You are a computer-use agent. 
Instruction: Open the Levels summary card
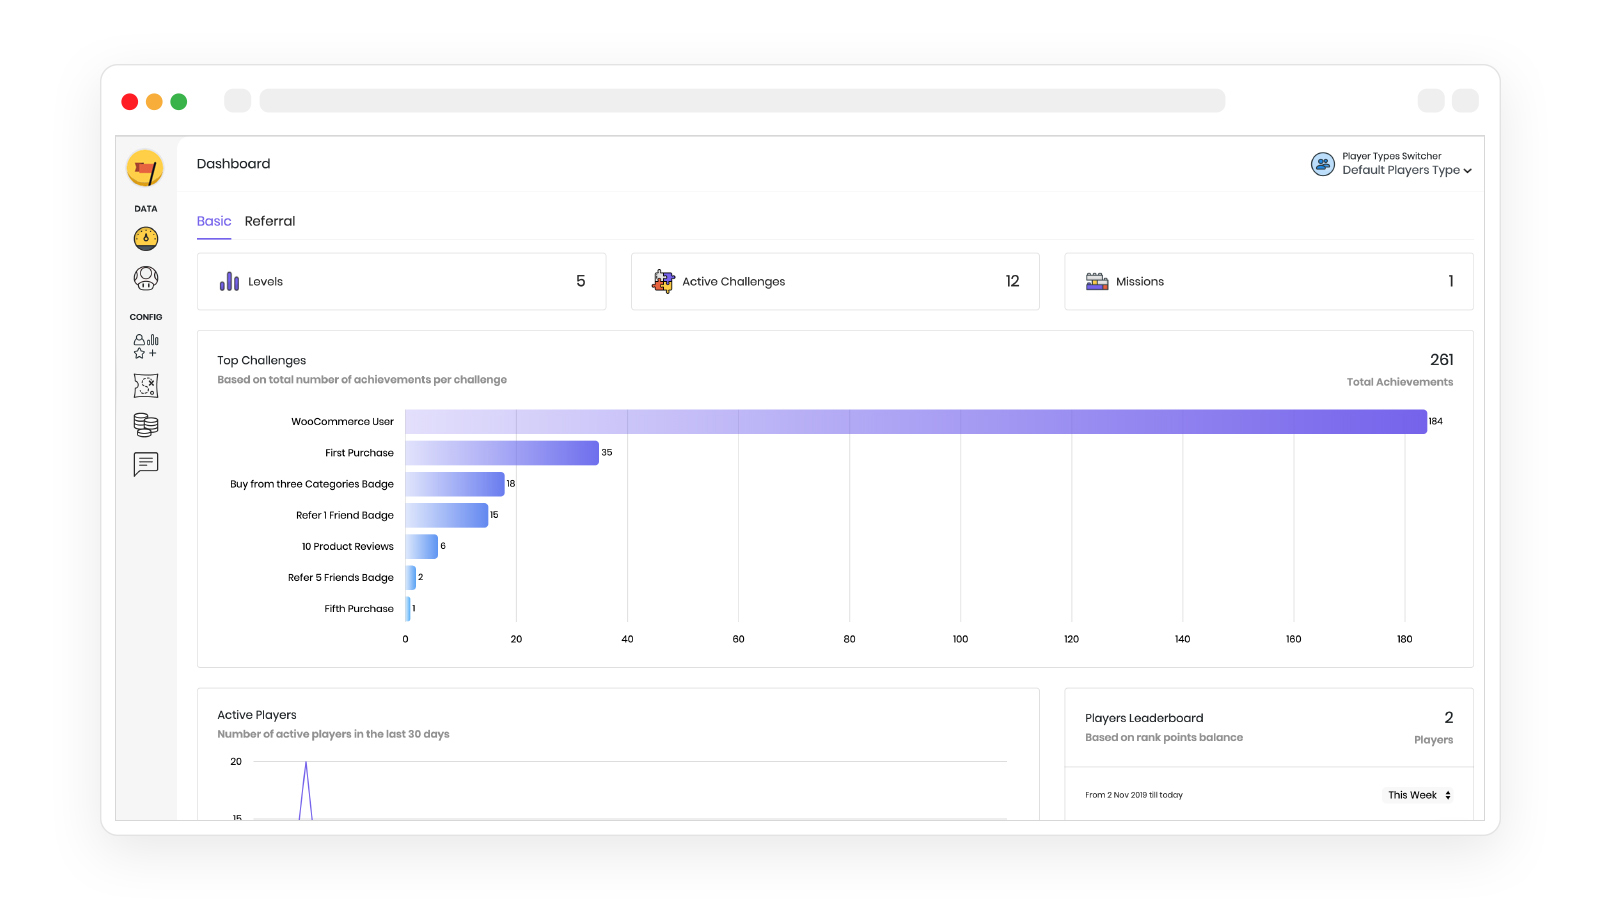coord(402,281)
